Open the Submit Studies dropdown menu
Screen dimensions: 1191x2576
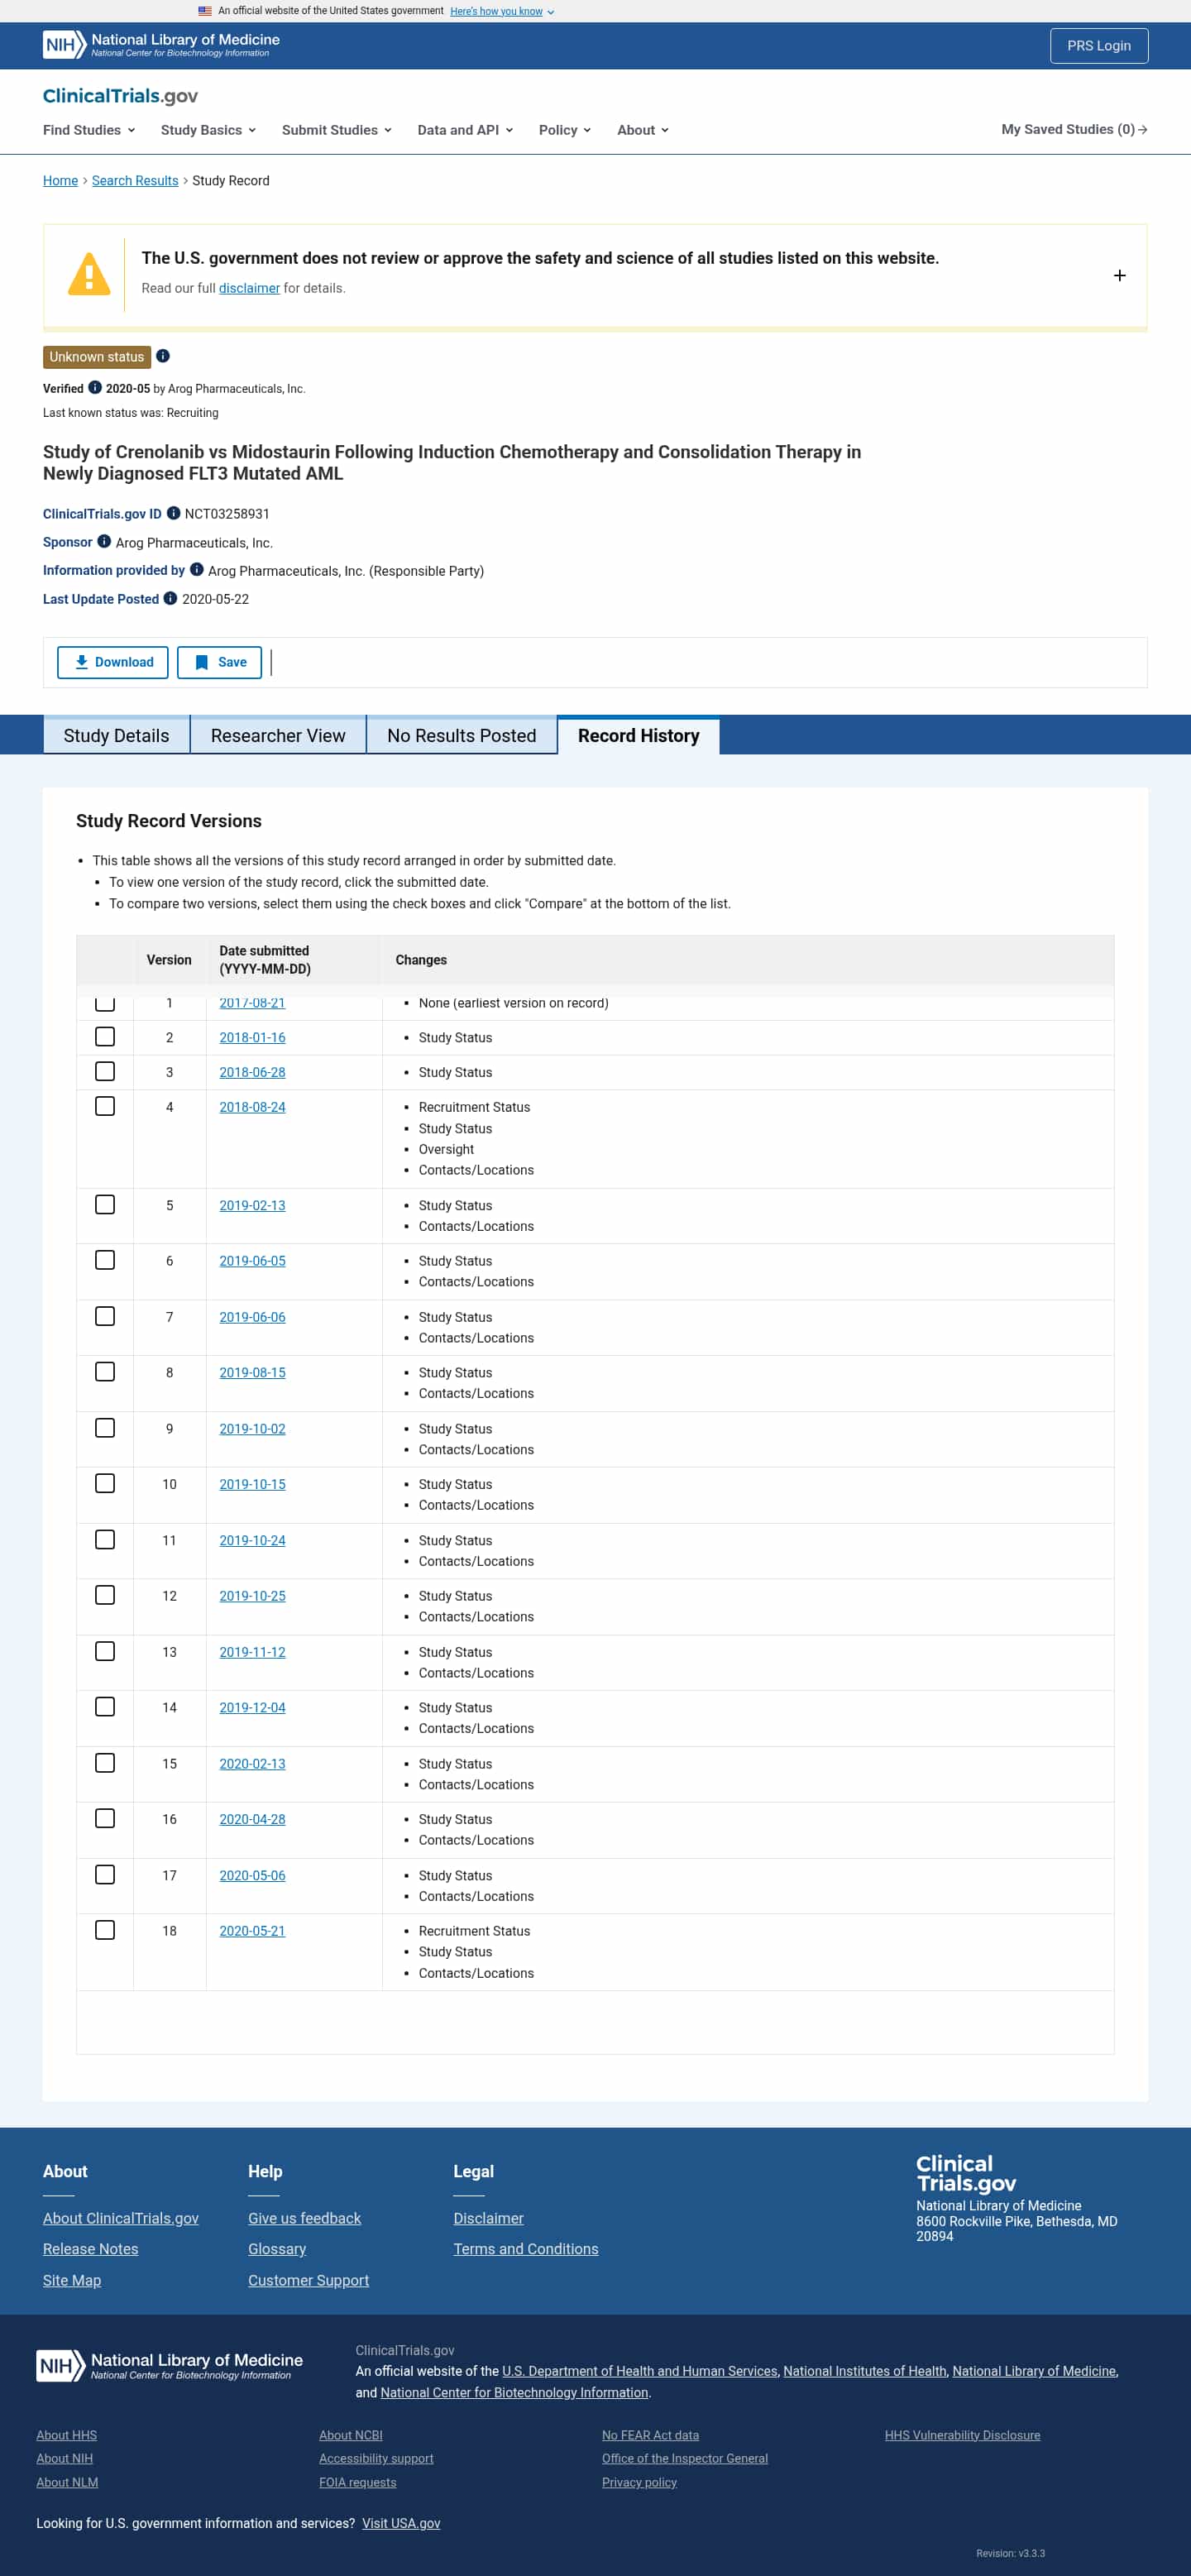(x=337, y=130)
